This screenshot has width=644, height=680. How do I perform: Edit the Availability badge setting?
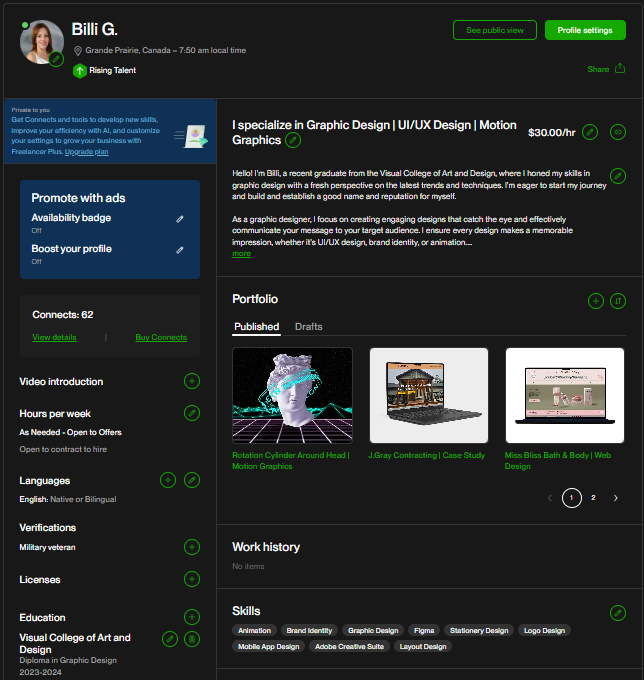[180, 219]
